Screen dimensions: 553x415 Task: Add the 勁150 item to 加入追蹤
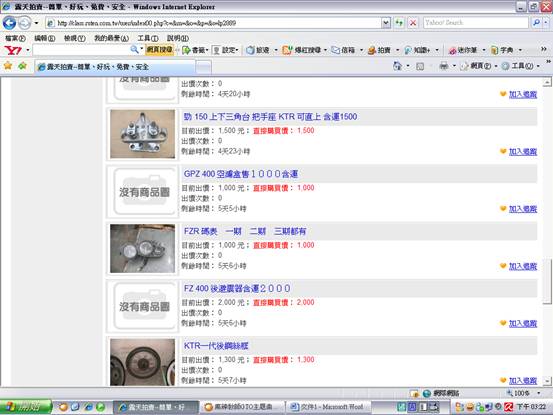(523, 152)
